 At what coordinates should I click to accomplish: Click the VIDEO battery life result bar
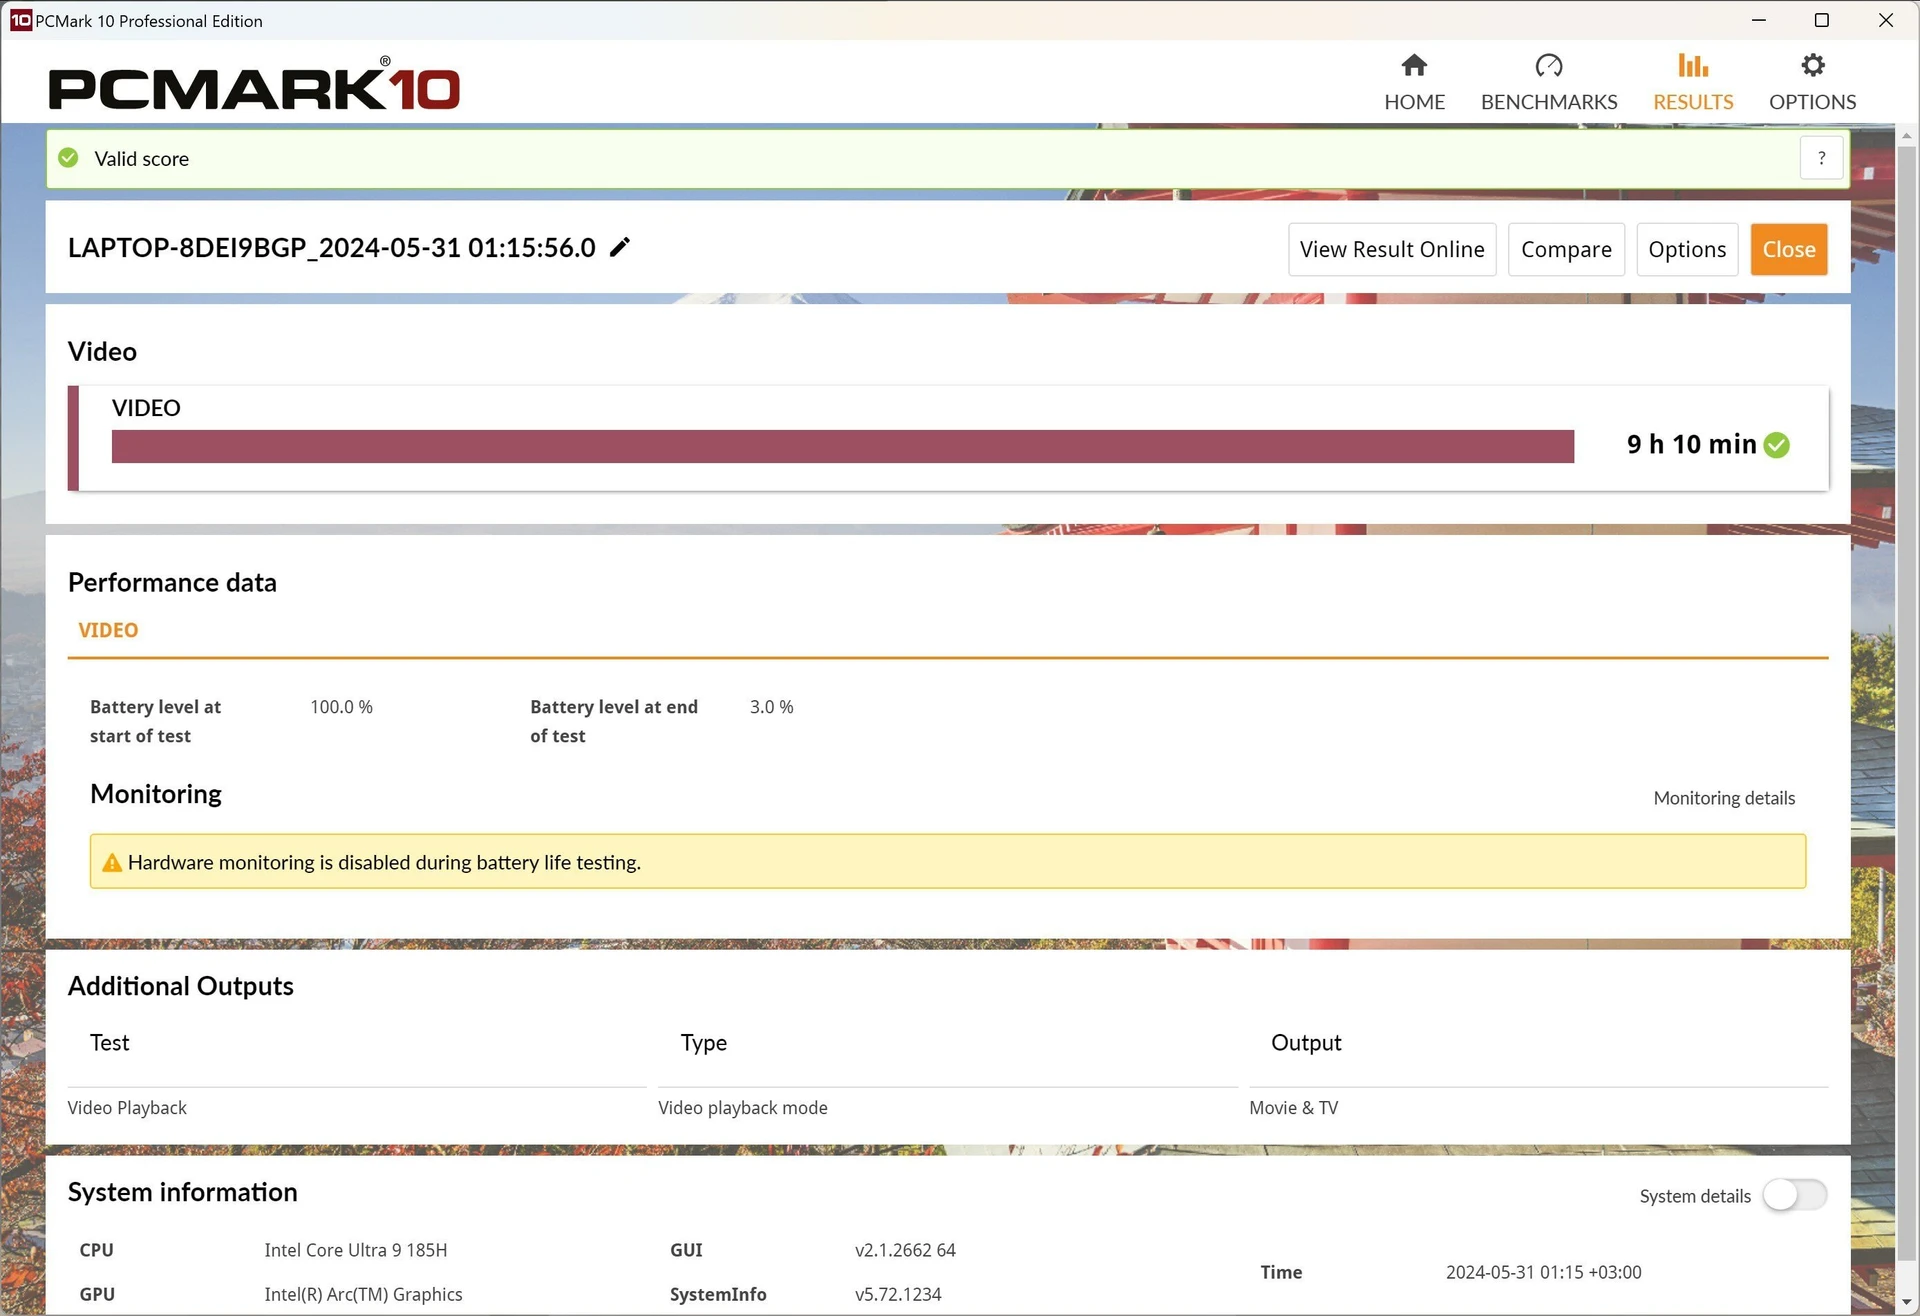pyautogui.click(x=843, y=446)
